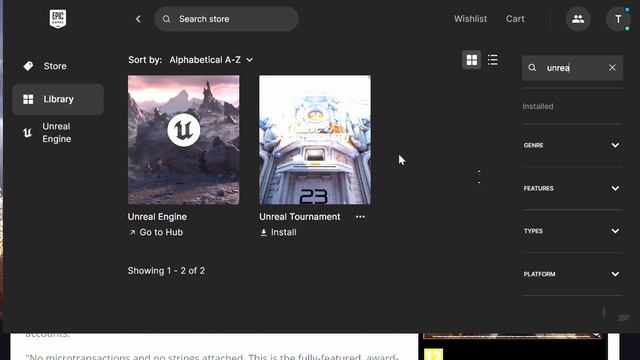The width and height of the screenshot is (640, 360).
Task: Expand the Types filter
Action: (x=572, y=231)
